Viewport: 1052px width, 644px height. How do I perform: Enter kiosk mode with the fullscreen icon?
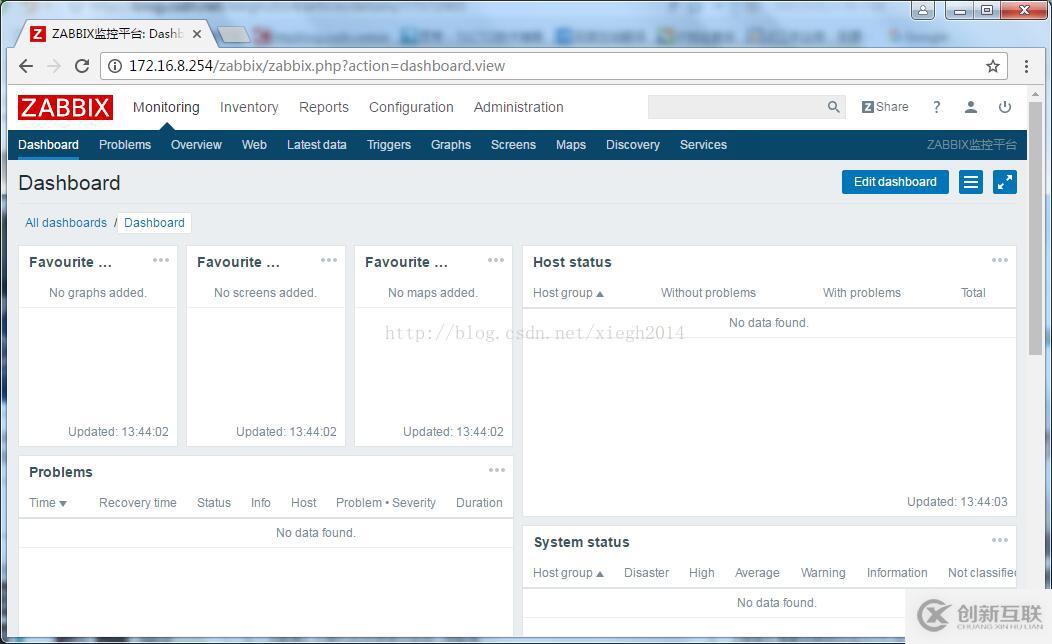point(1004,182)
